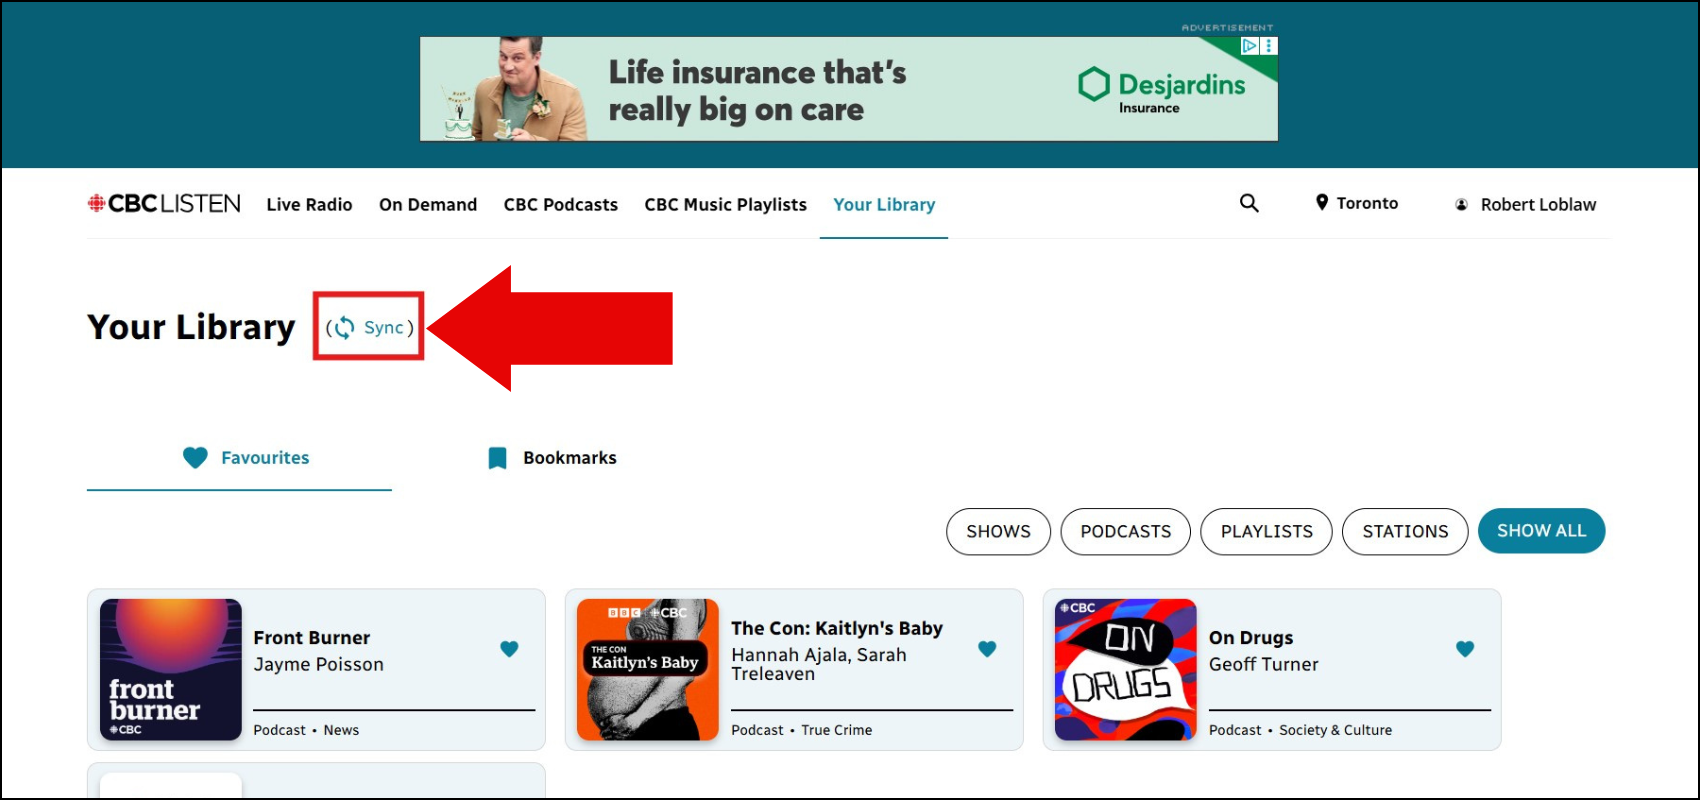1700x800 pixels.
Task: Filter favourites by PODCASTS
Action: click(1126, 531)
